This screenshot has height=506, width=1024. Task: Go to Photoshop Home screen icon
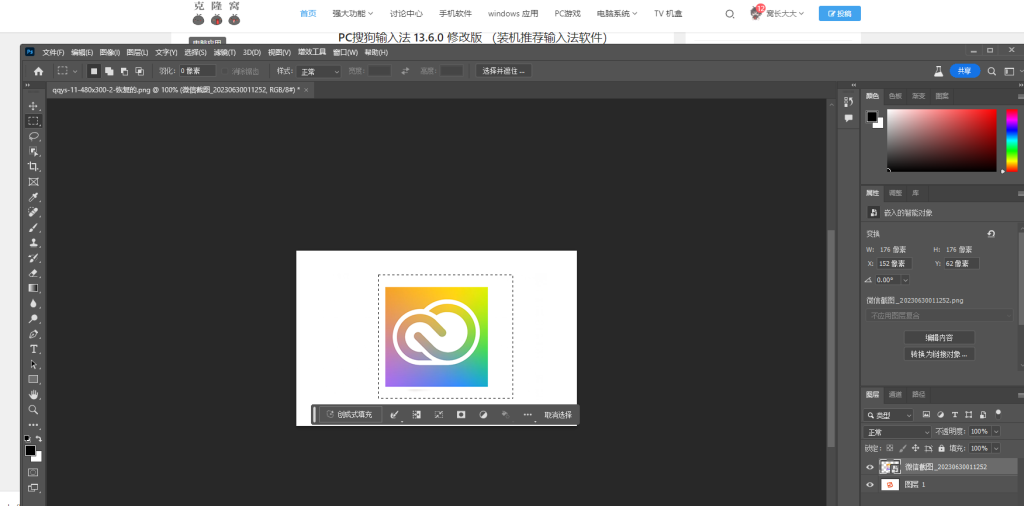pos(39,71)
